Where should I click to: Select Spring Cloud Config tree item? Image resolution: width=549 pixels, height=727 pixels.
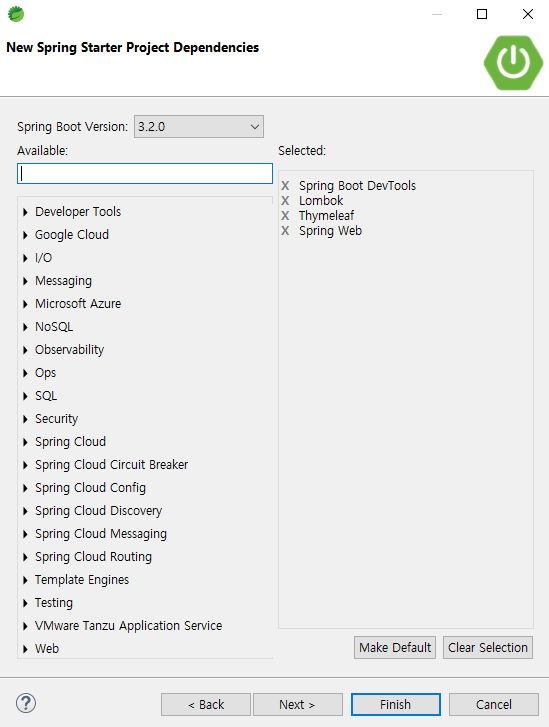click(x=90, y=488)
